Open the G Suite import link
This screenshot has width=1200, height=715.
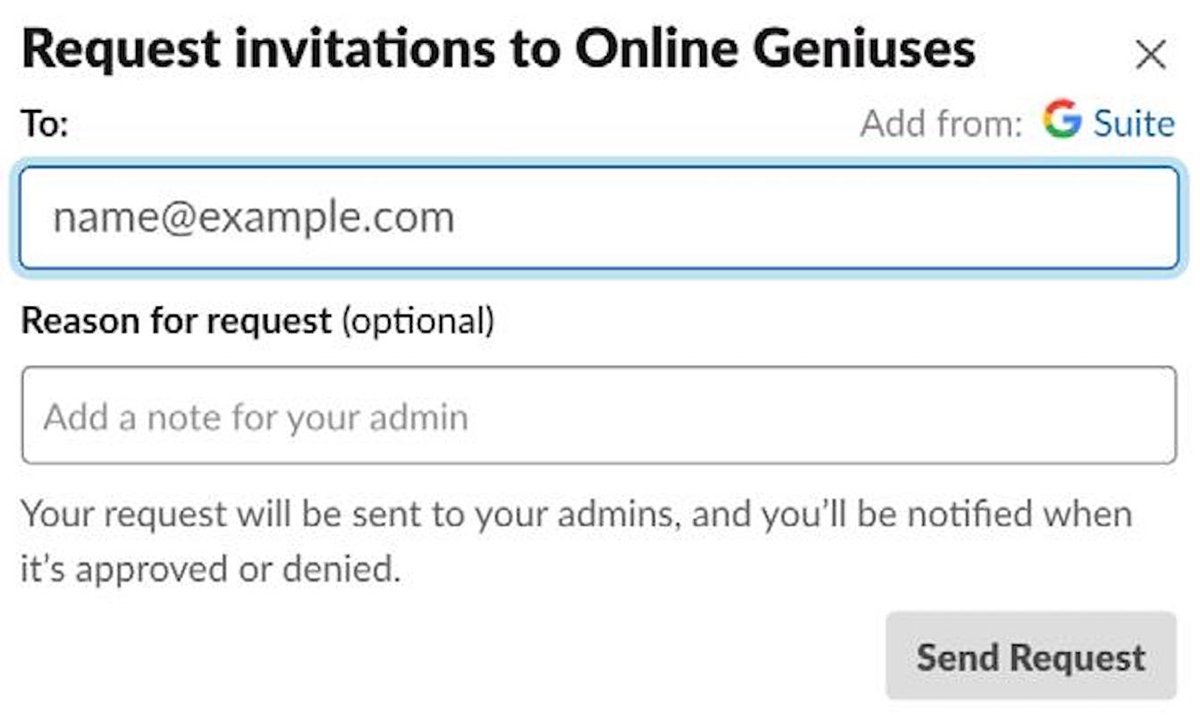pos(1132,123)
